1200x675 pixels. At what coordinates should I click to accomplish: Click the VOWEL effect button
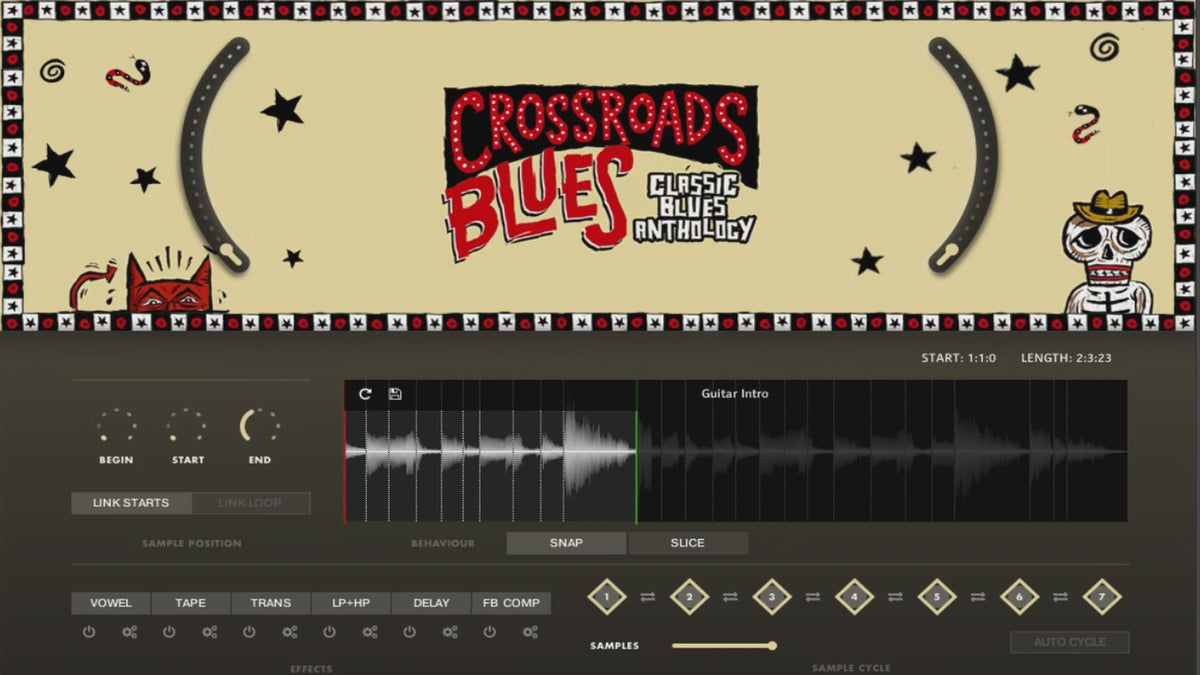tap(110, 603)
